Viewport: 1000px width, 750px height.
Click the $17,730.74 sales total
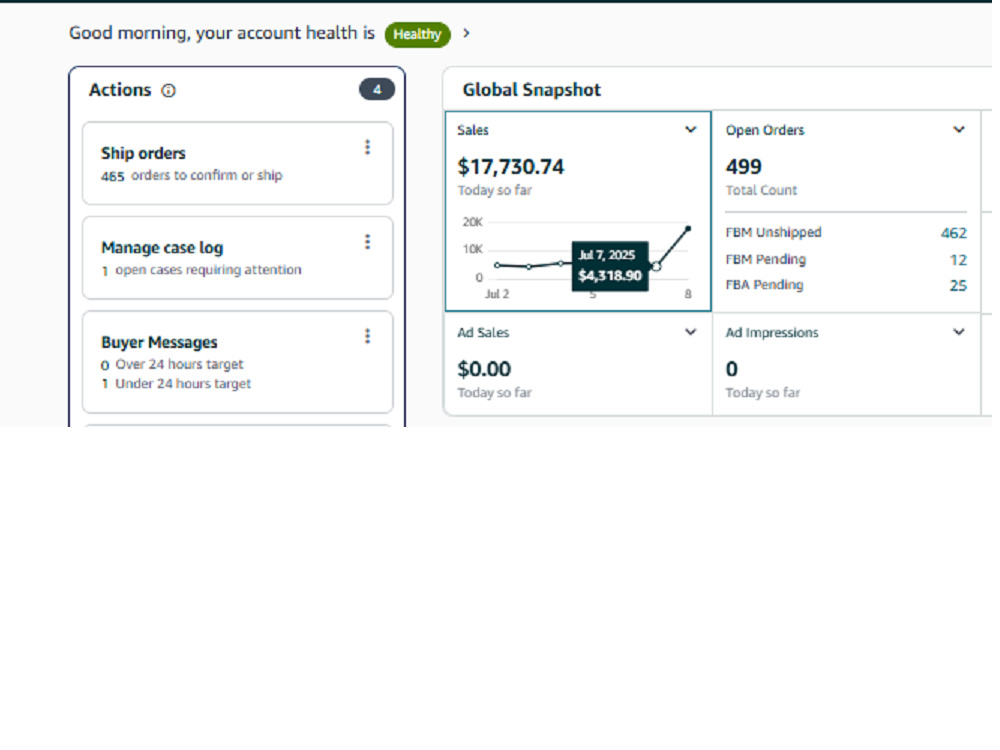(511, 167)
